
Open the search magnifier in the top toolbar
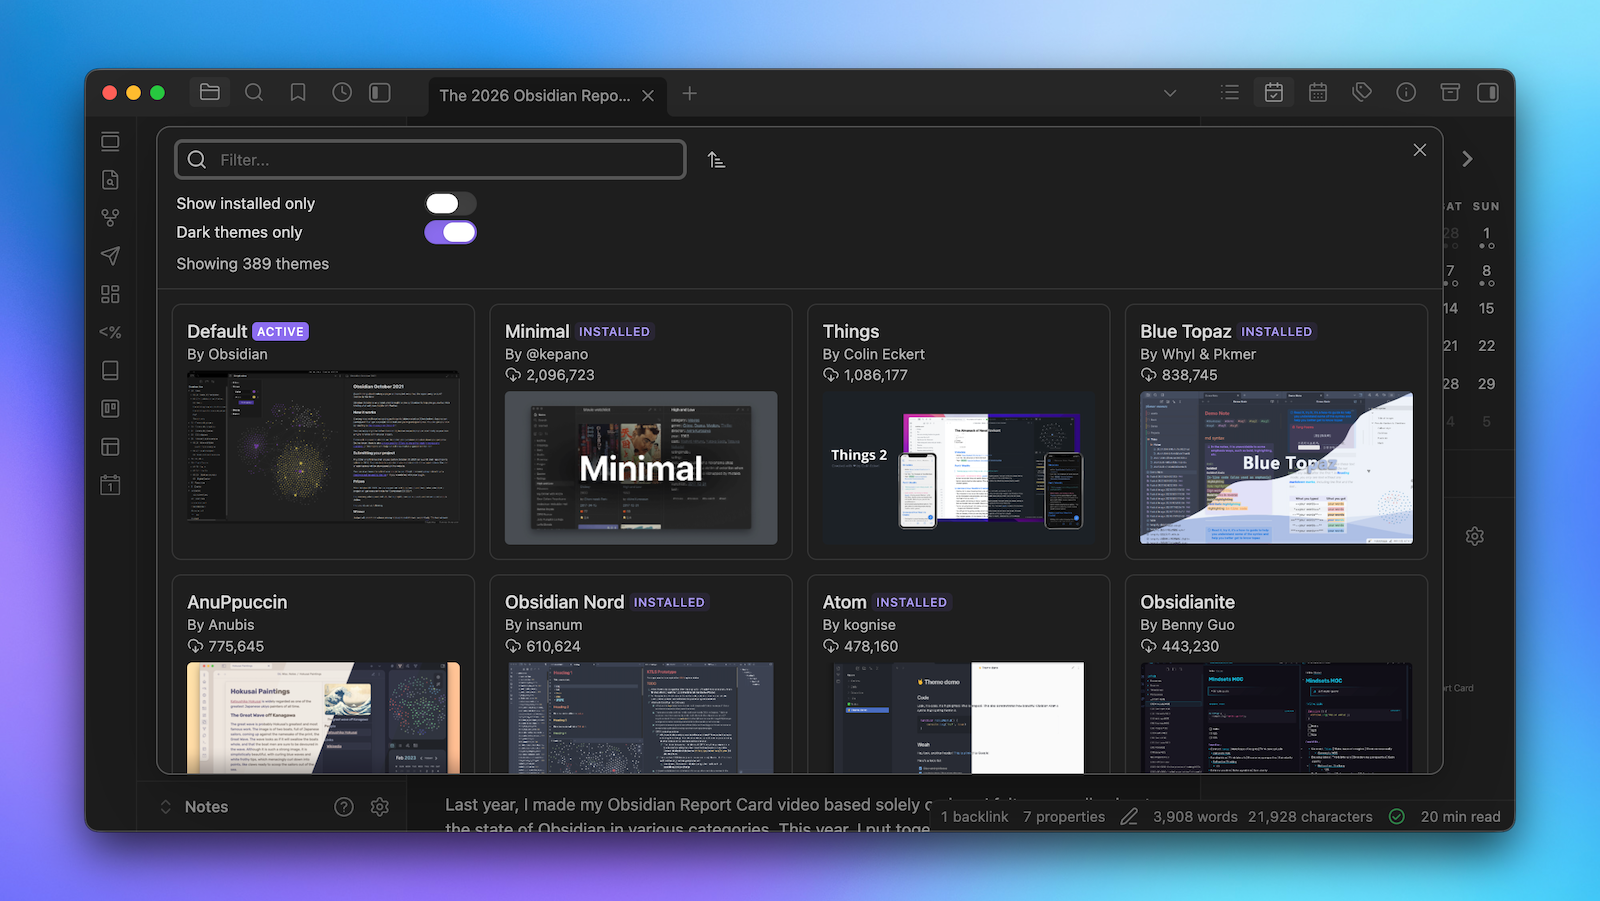point(254,93)
